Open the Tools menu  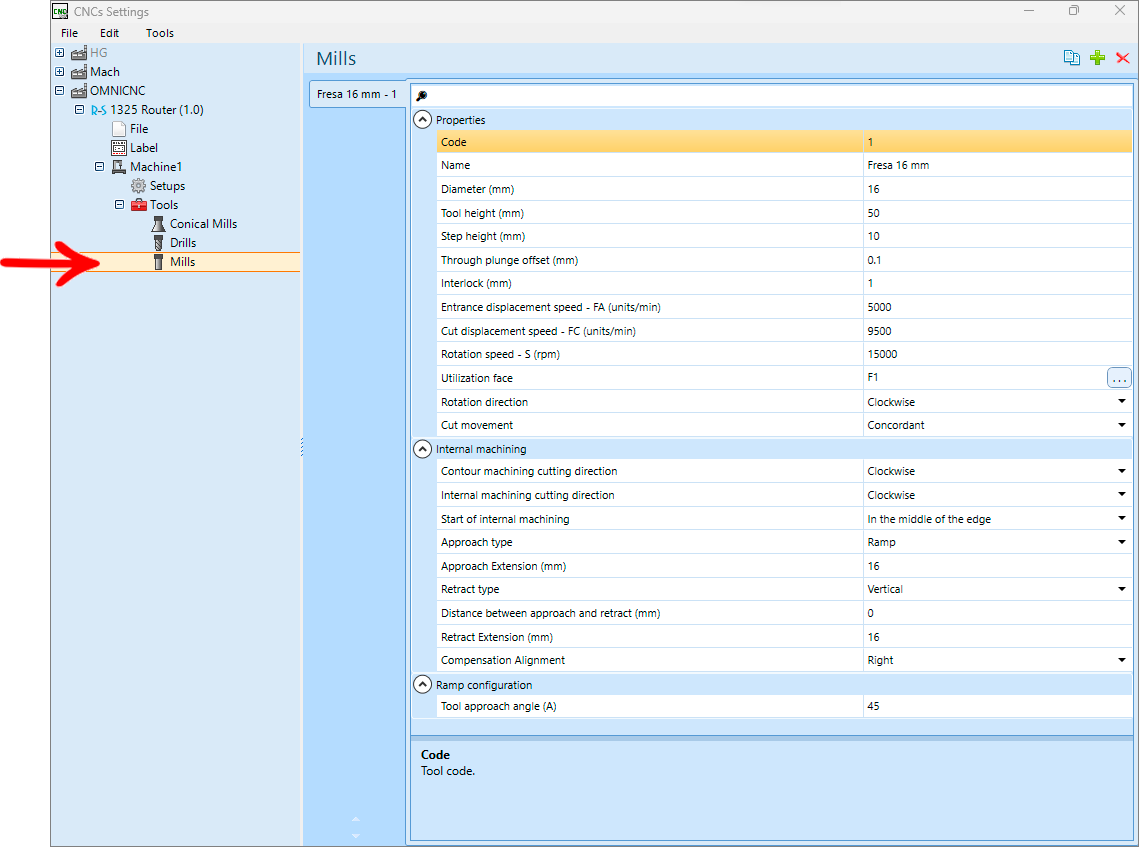pos(160,33)
